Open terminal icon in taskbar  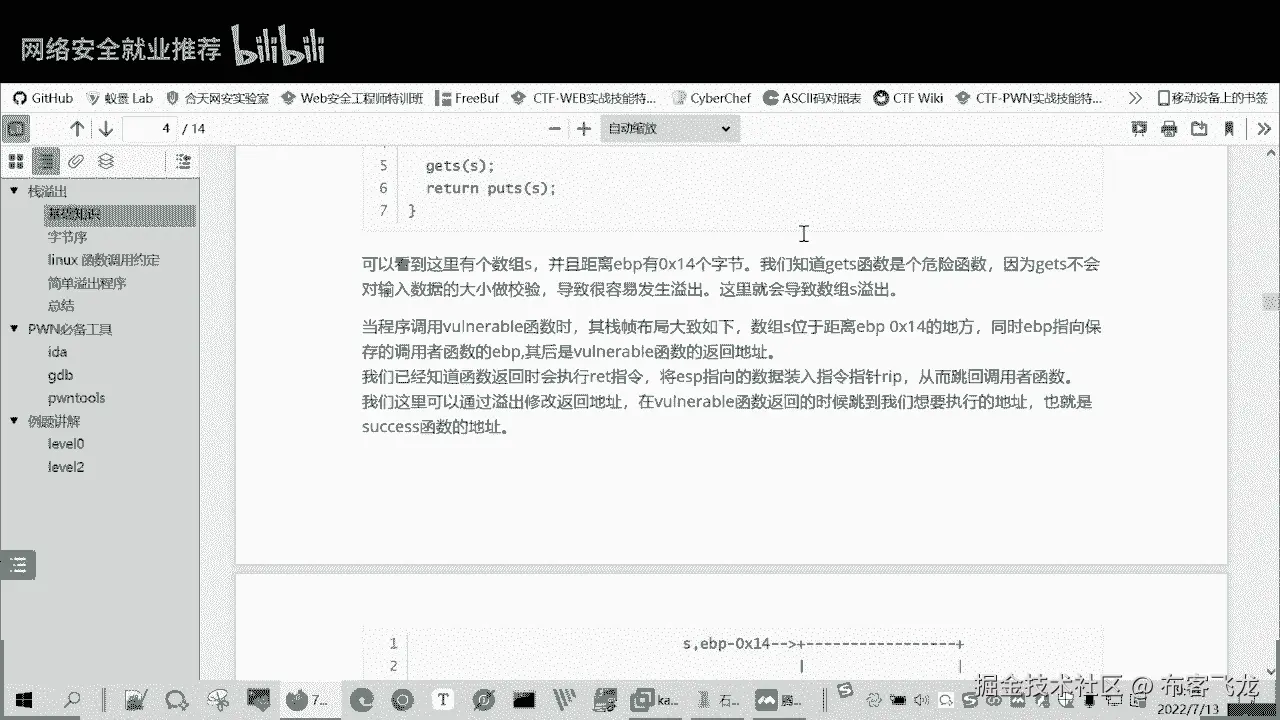tap(524, 699)
